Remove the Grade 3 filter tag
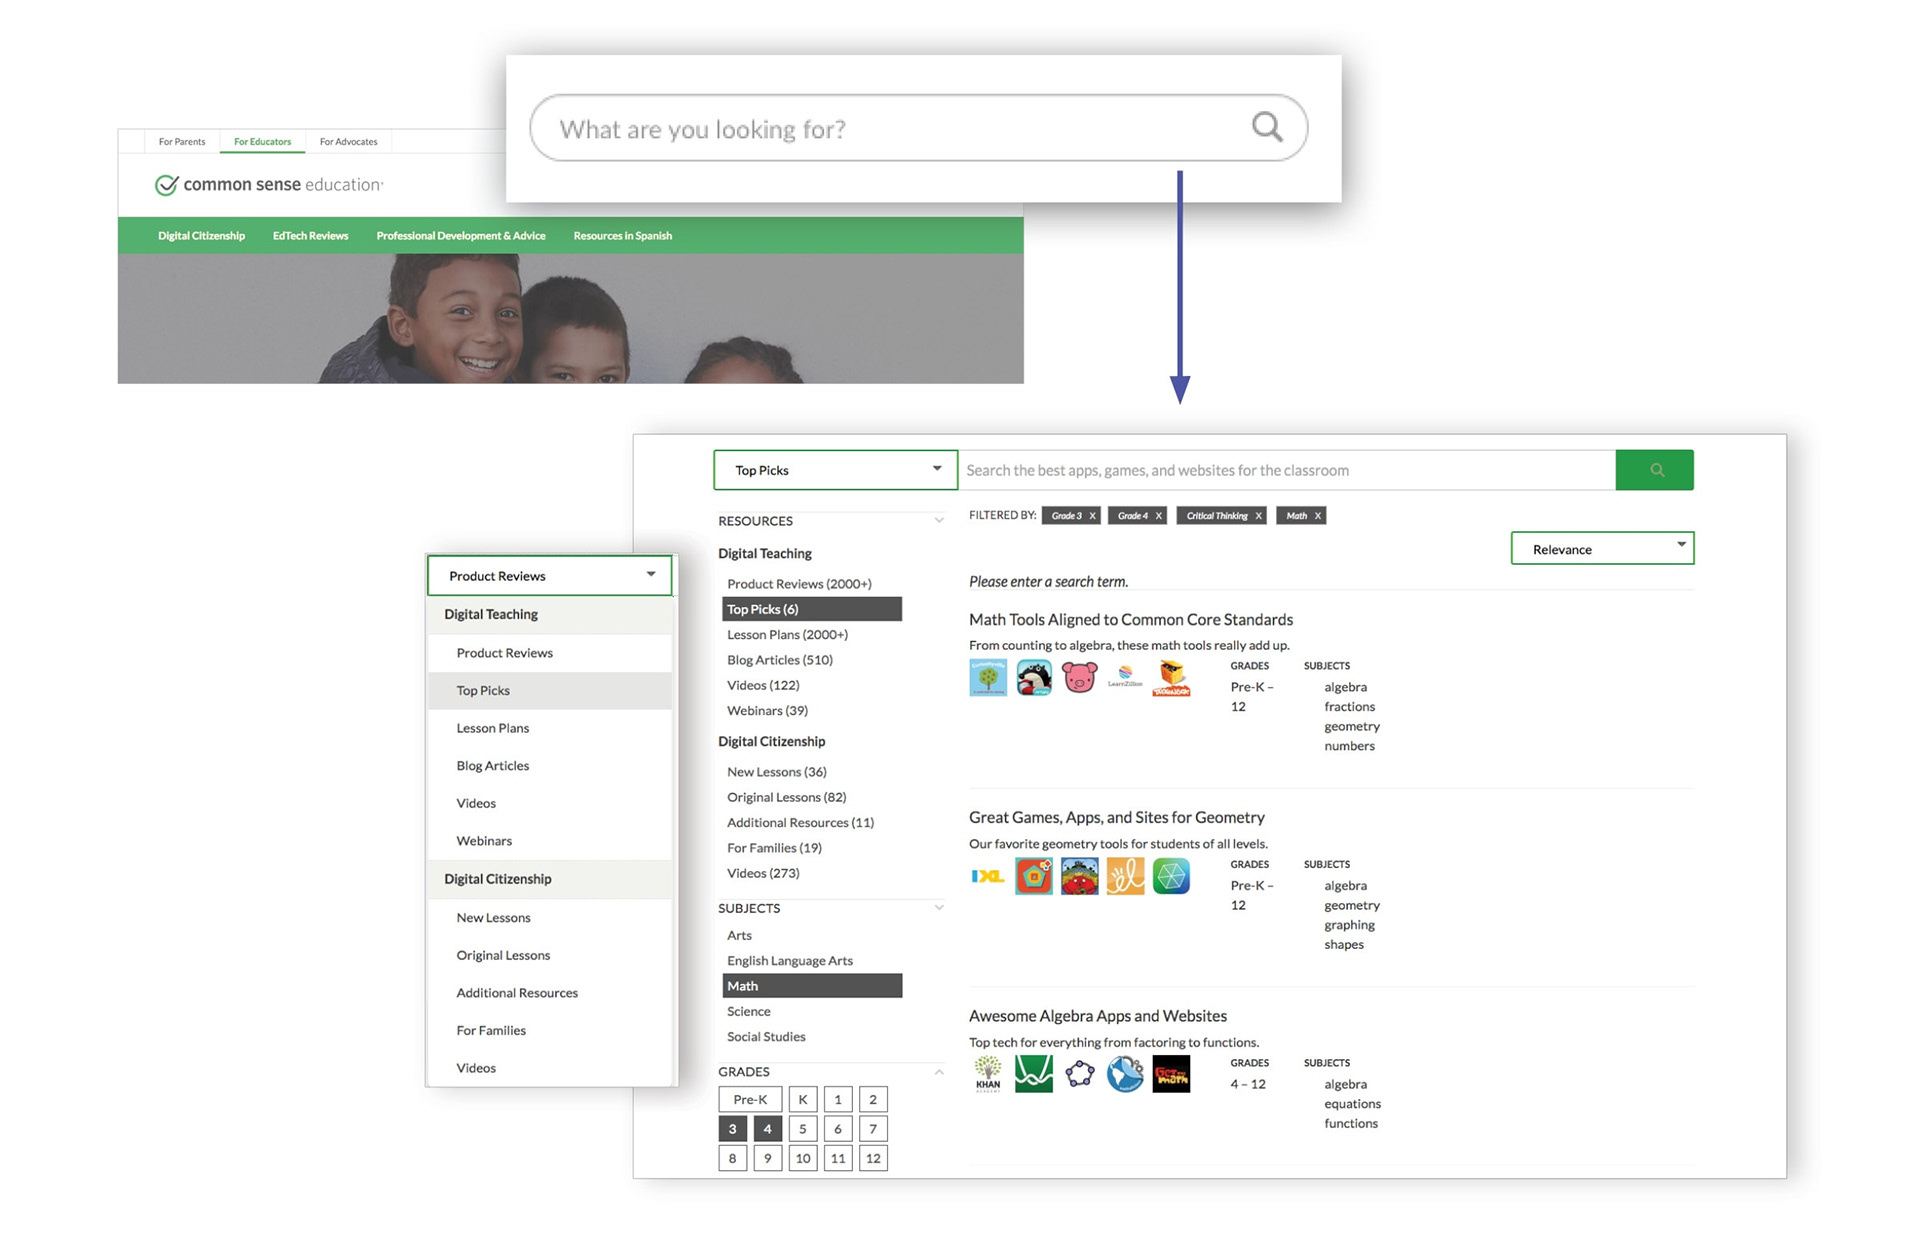This screenshot has height=1240, width=1920. click(x=1092, y=516)
